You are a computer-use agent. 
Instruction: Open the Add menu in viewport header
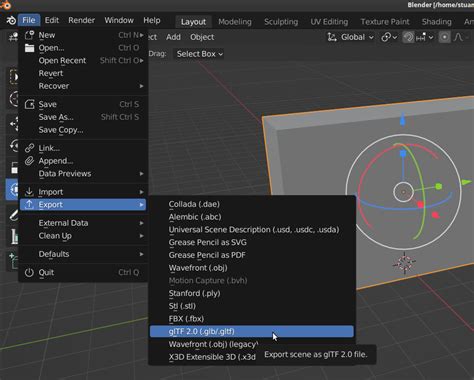(x=173, y=37)
